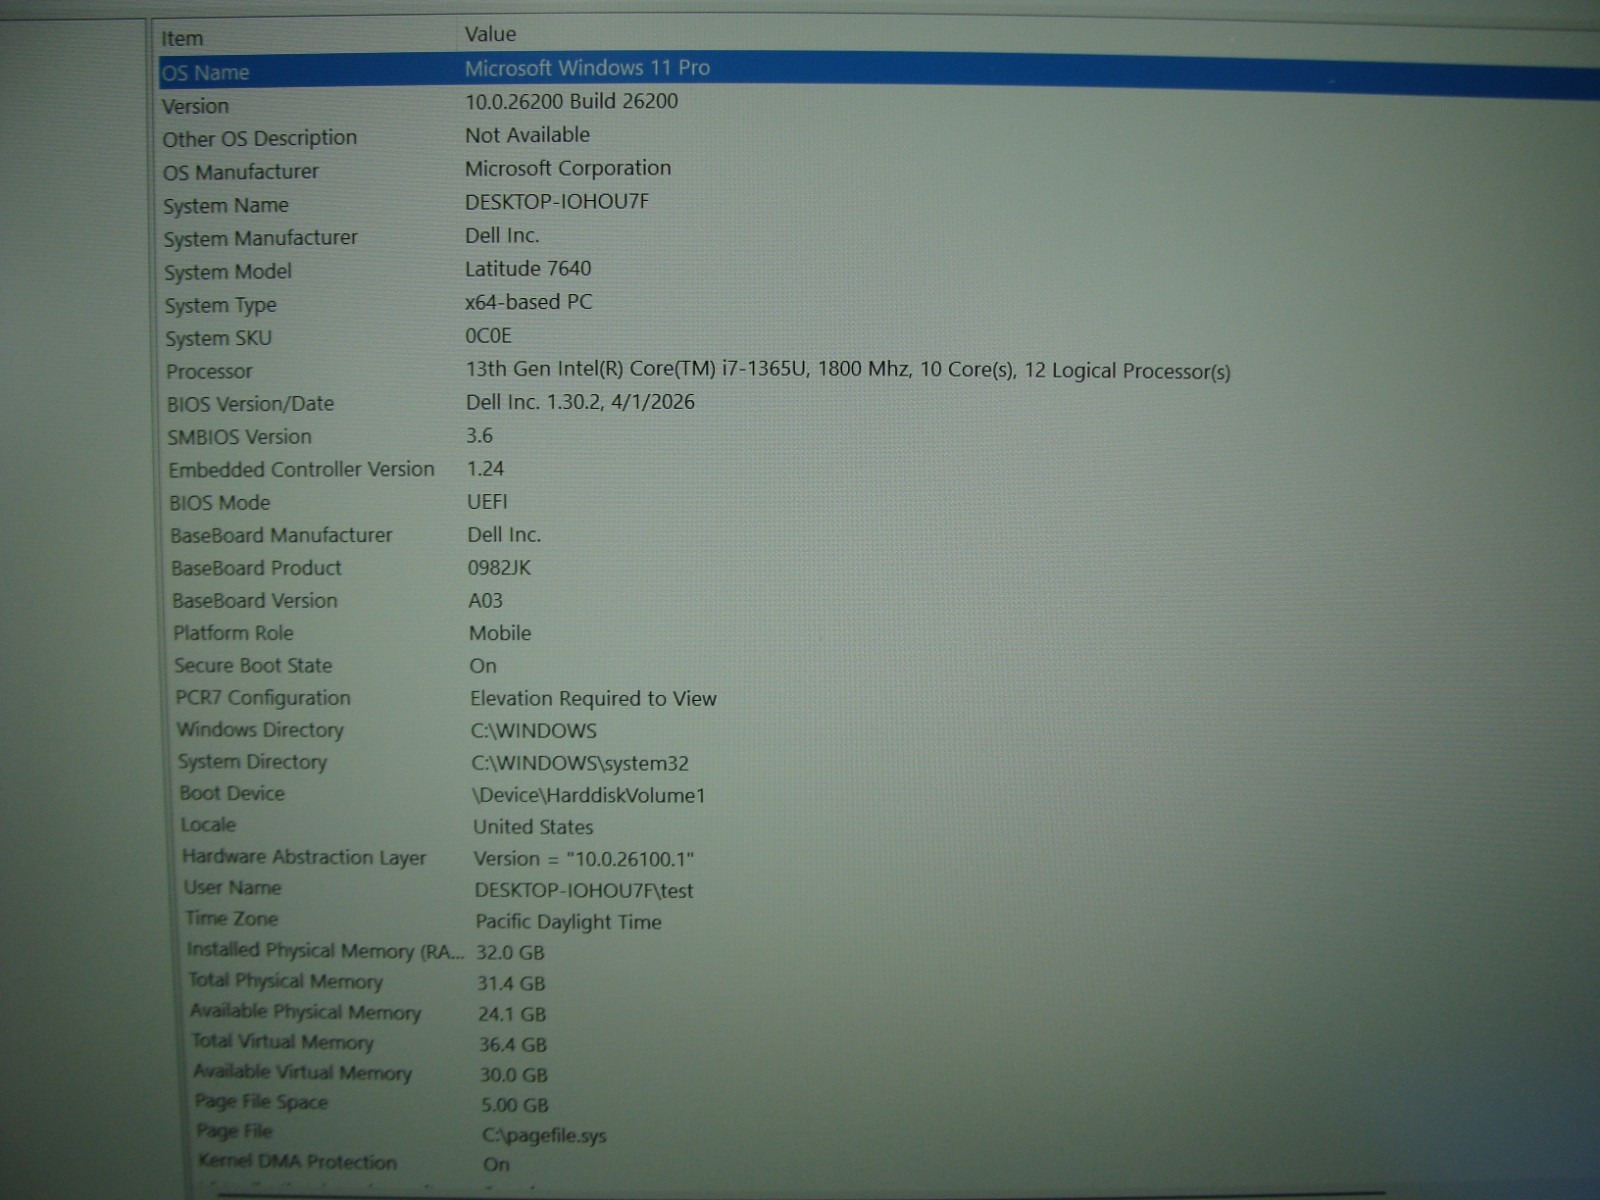Select the Time Zone label
The height and width of the screenshot is (1200, 1600).
(x=231, y=918)
